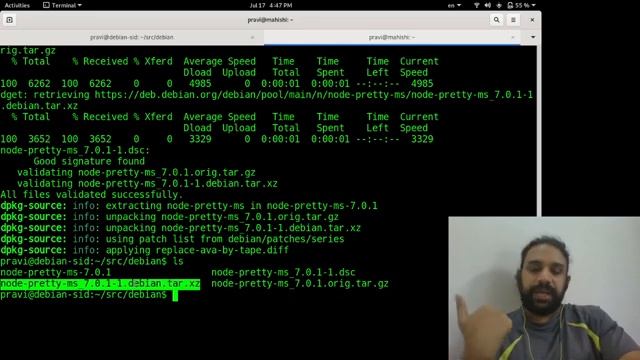Viewport: 640px width, 360px height.
Task: Click the volume speaker icon in the top bar
Action: tap(488, 5)
